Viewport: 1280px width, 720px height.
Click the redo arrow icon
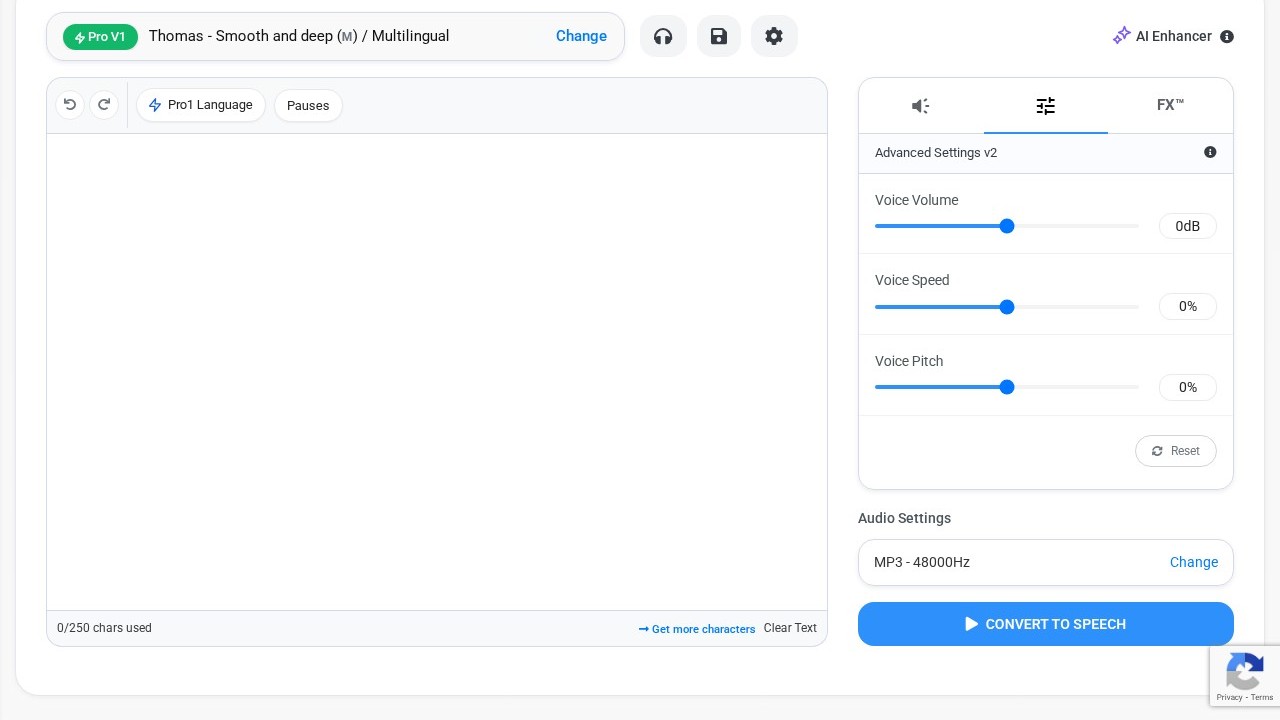point(104,105)
